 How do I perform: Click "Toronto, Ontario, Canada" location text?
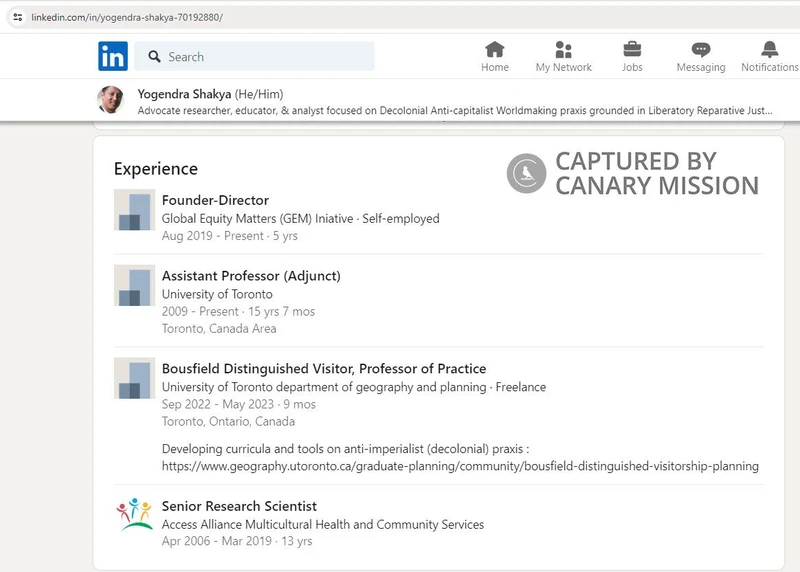tap(228, 421)
